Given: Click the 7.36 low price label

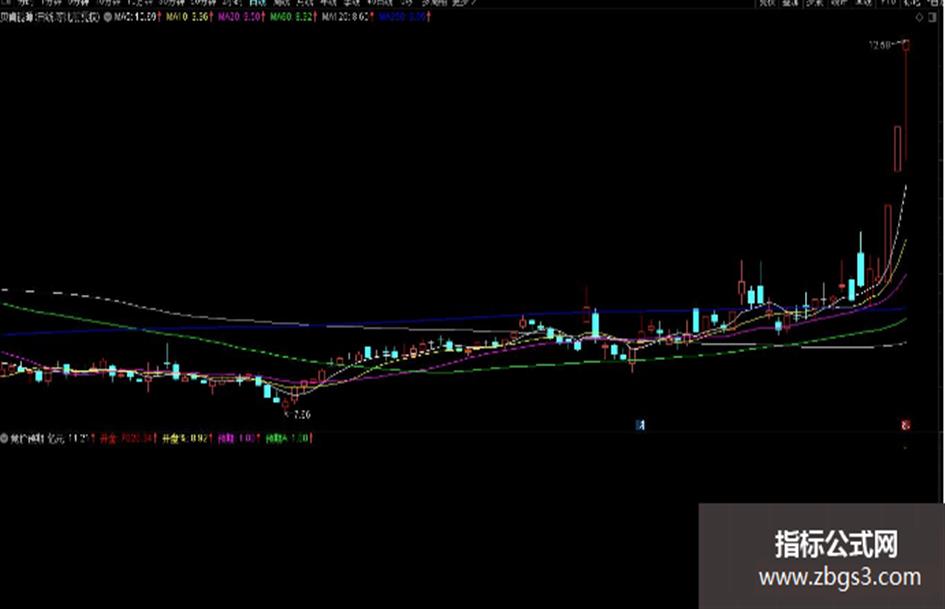Looking at the screenshot, I should (x=300, y=414).
